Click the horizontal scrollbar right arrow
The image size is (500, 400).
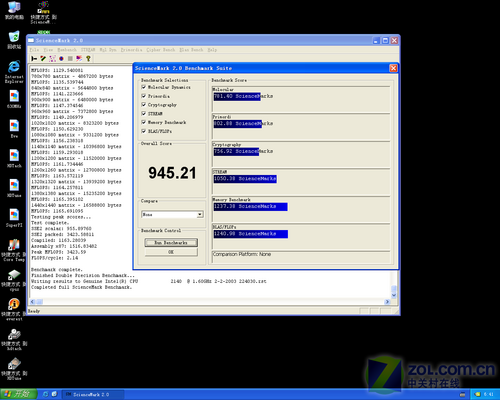pos(387,302)
